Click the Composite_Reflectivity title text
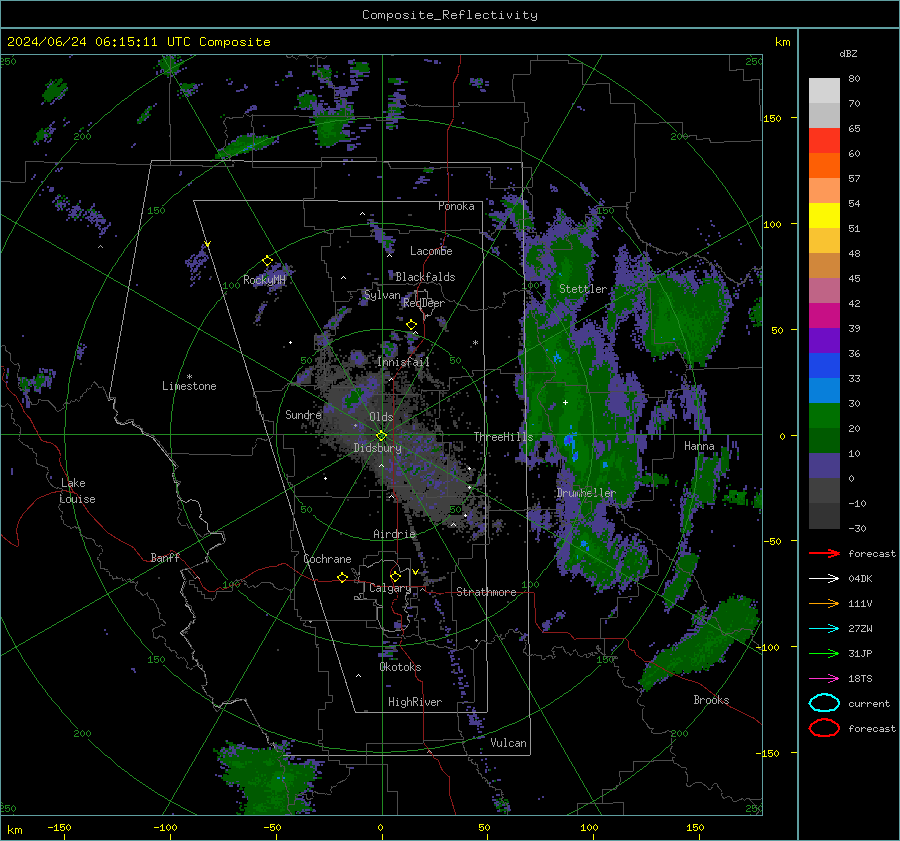The height and width of the screenshot is (841, 900). point(450,15)
